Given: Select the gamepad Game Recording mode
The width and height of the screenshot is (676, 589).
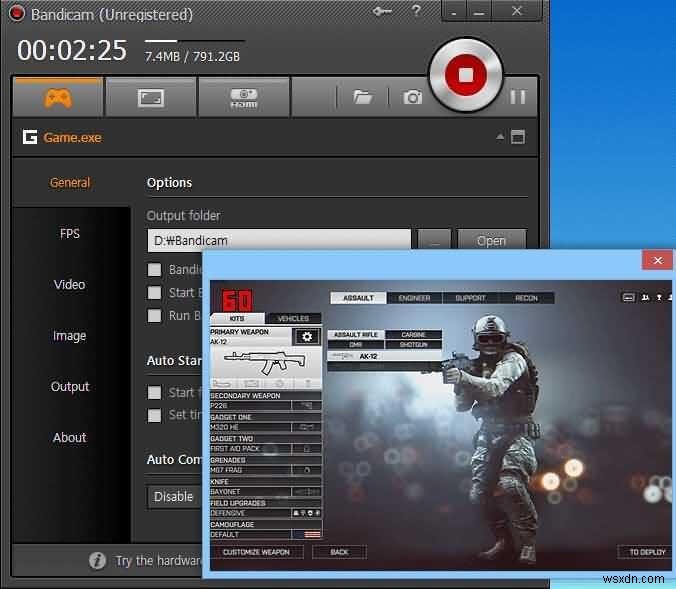Looking at the screenshot, I should tap(58, 97).
